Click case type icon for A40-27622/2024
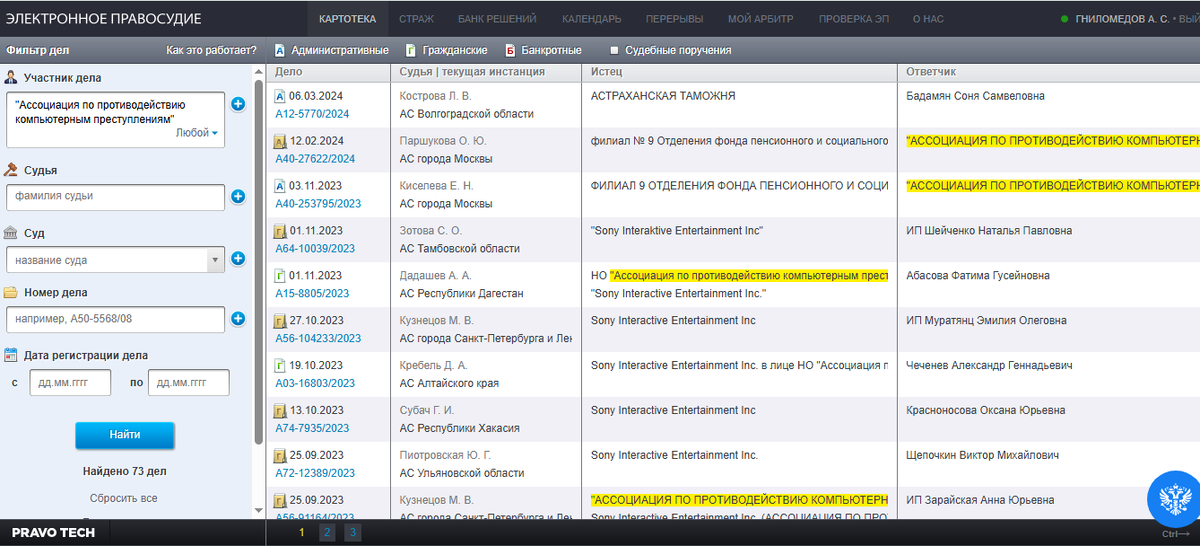Image resolution: width=1200 pixels, height=546 pixels. click(x=280, y=141)
